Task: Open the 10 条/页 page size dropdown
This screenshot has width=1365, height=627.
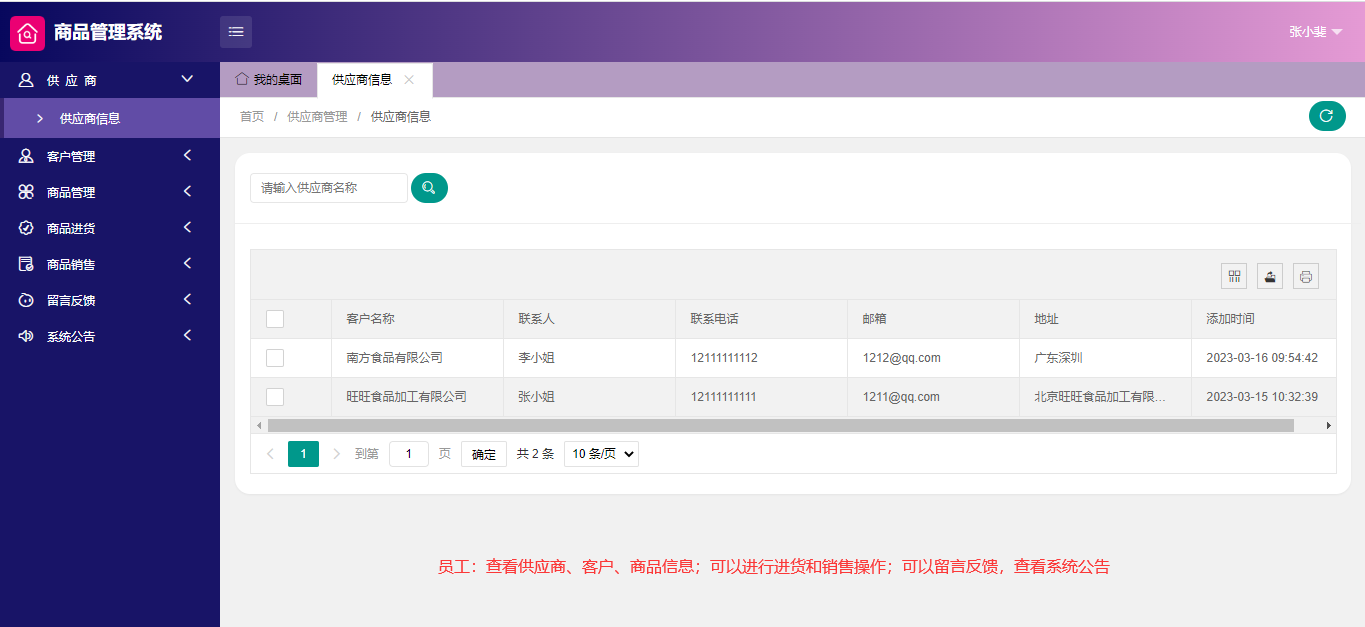Action: coord(601,454)
